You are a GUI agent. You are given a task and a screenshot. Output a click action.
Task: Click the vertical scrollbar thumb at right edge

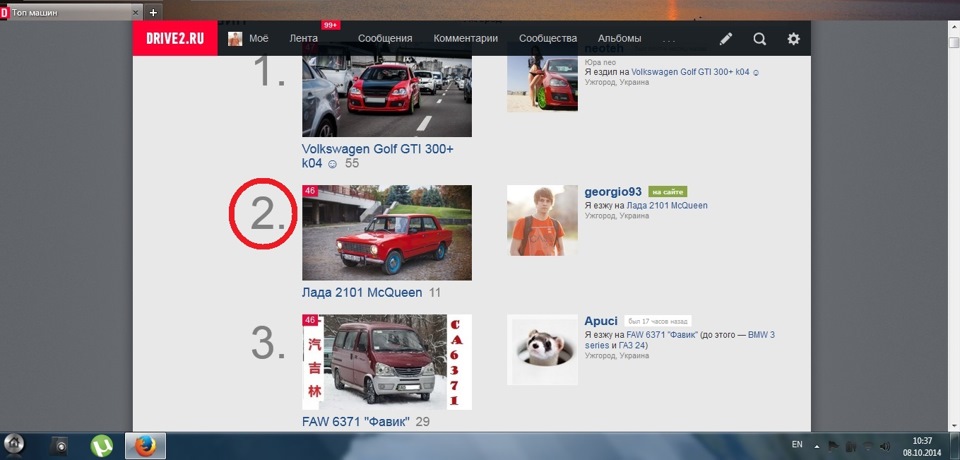pyautogui.click(x=954, y=42)
